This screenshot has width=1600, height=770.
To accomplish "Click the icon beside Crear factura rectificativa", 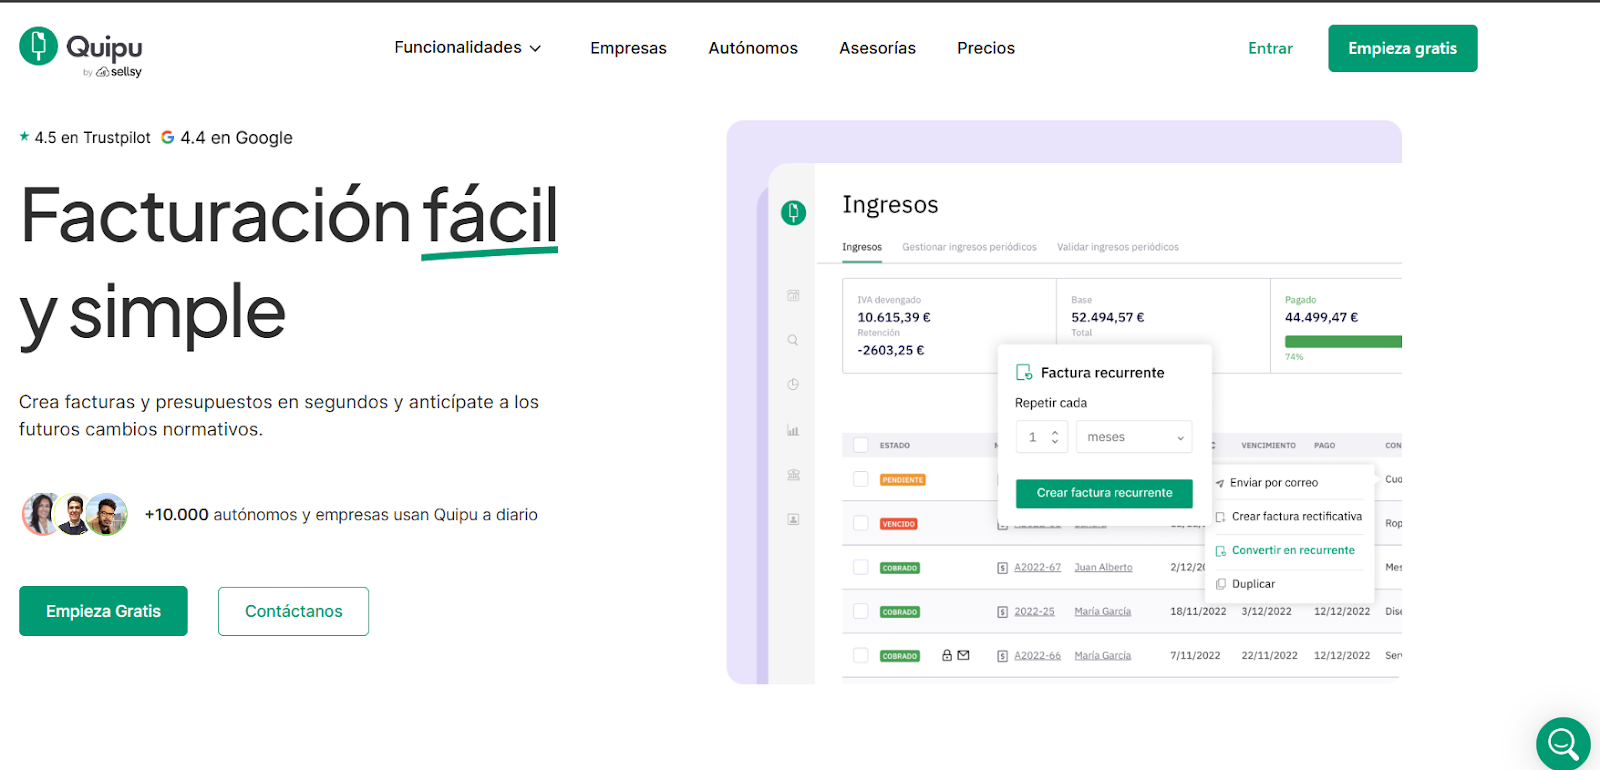I will pyautogui.click(x=1220, y=517).
